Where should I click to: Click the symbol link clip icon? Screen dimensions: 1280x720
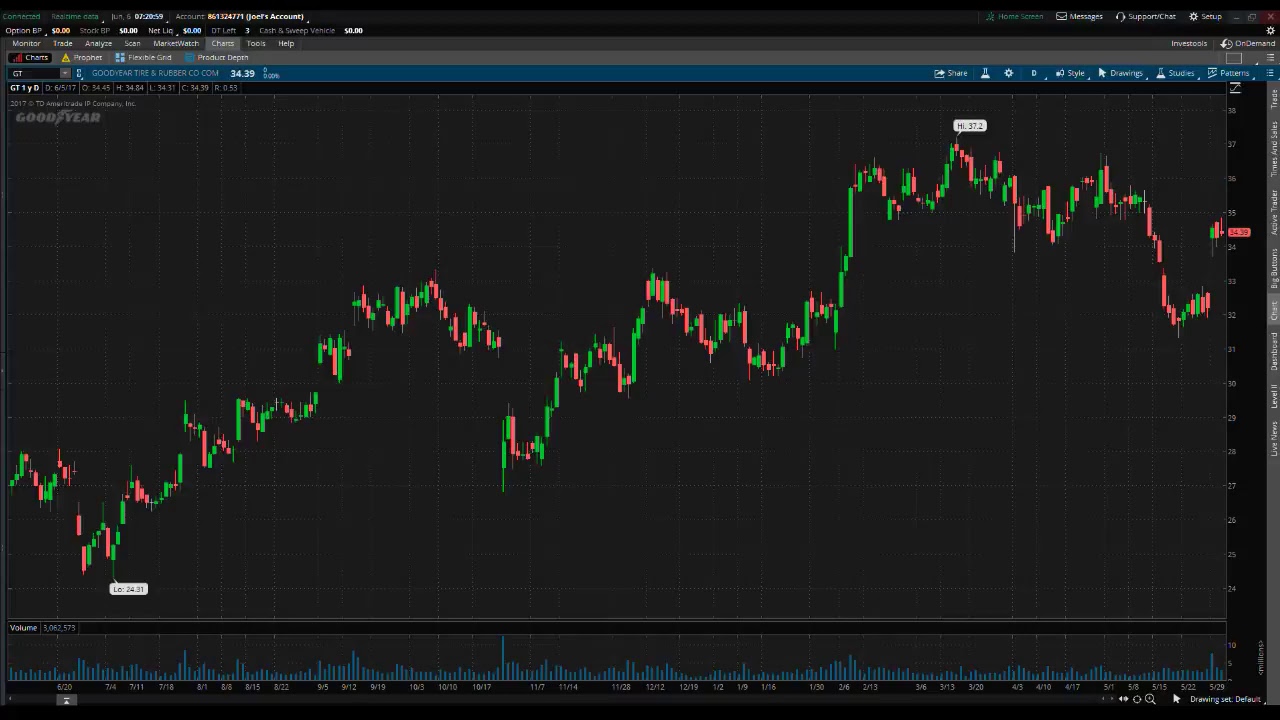click(80, 73)
